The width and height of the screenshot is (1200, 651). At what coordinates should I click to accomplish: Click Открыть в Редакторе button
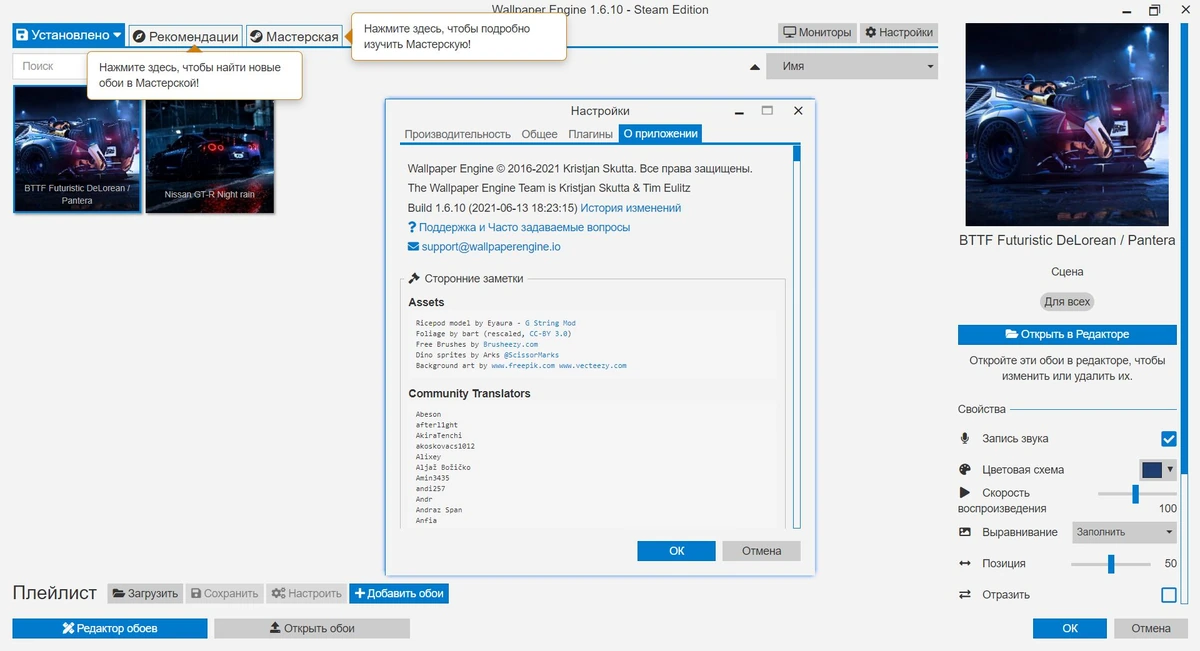[x=1067, y=334]
